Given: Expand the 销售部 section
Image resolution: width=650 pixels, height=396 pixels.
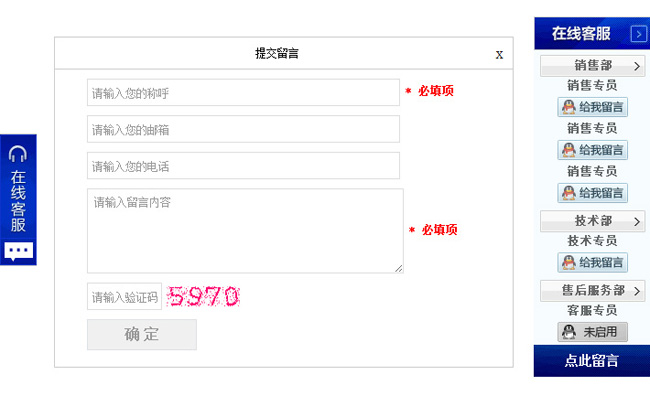Looking at the screenshot, I should 592,66.
